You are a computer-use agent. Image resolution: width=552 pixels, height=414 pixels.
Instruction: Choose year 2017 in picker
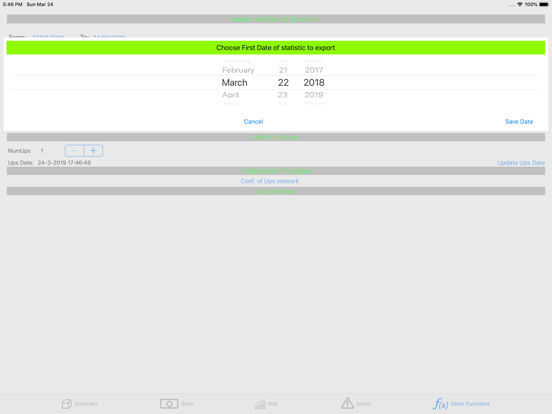click(x=314, y=70)
